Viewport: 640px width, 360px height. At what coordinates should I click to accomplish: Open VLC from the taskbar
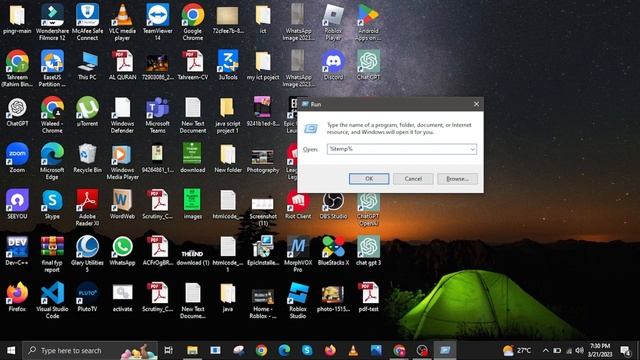[x=353, y=350]
